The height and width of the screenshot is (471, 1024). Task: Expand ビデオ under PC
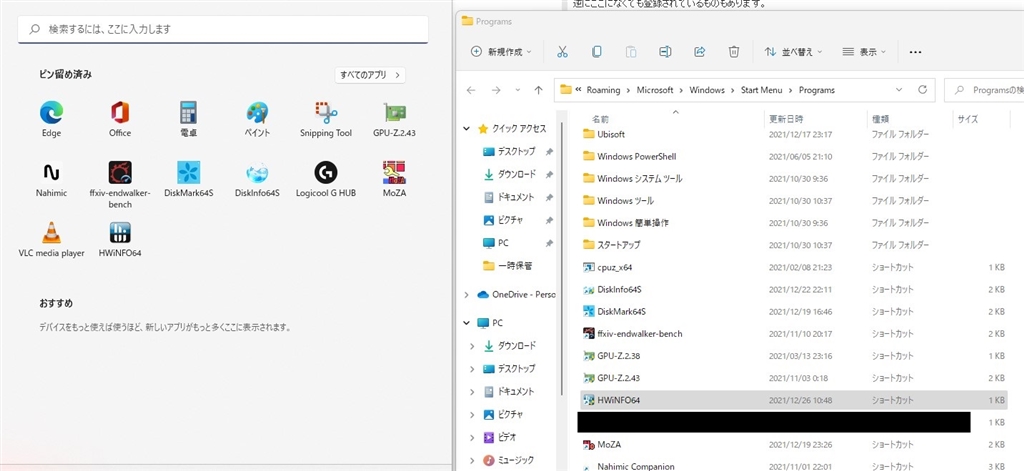472,437
